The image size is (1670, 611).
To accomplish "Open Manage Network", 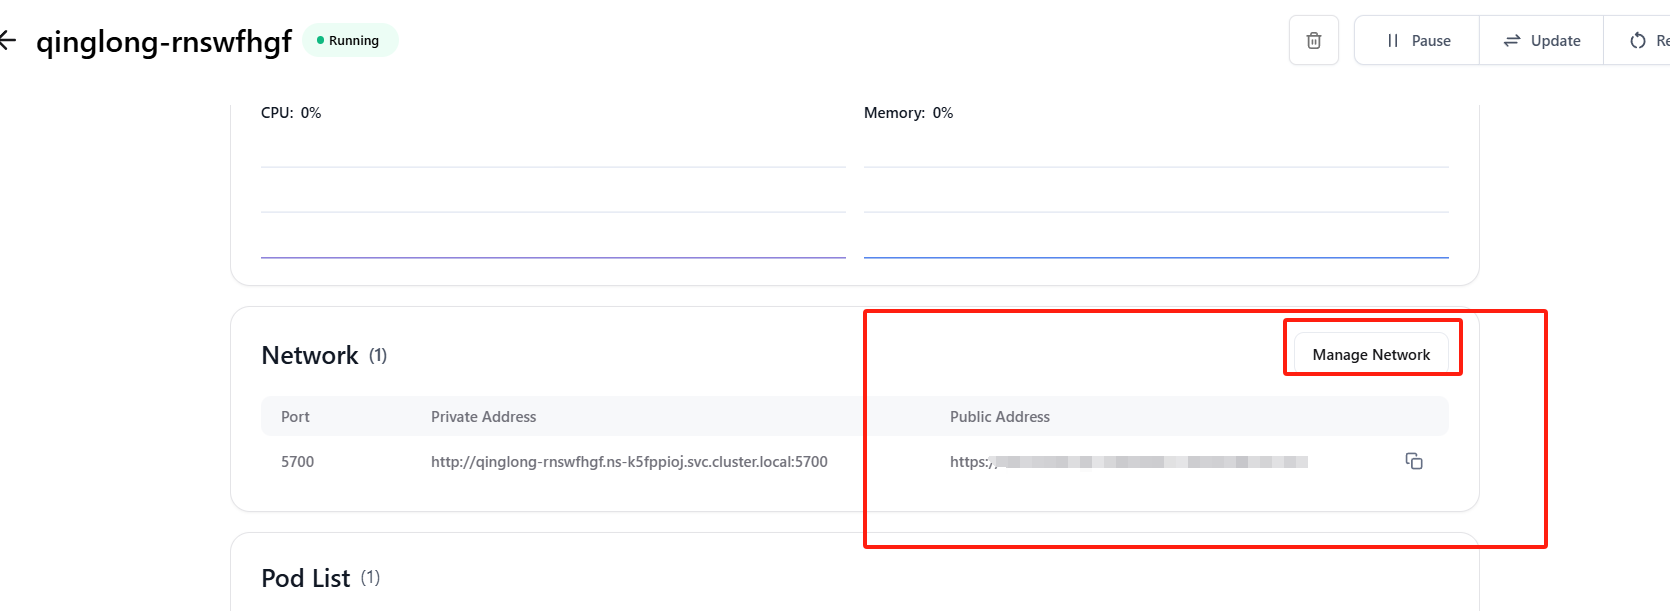I will 1371,355.
